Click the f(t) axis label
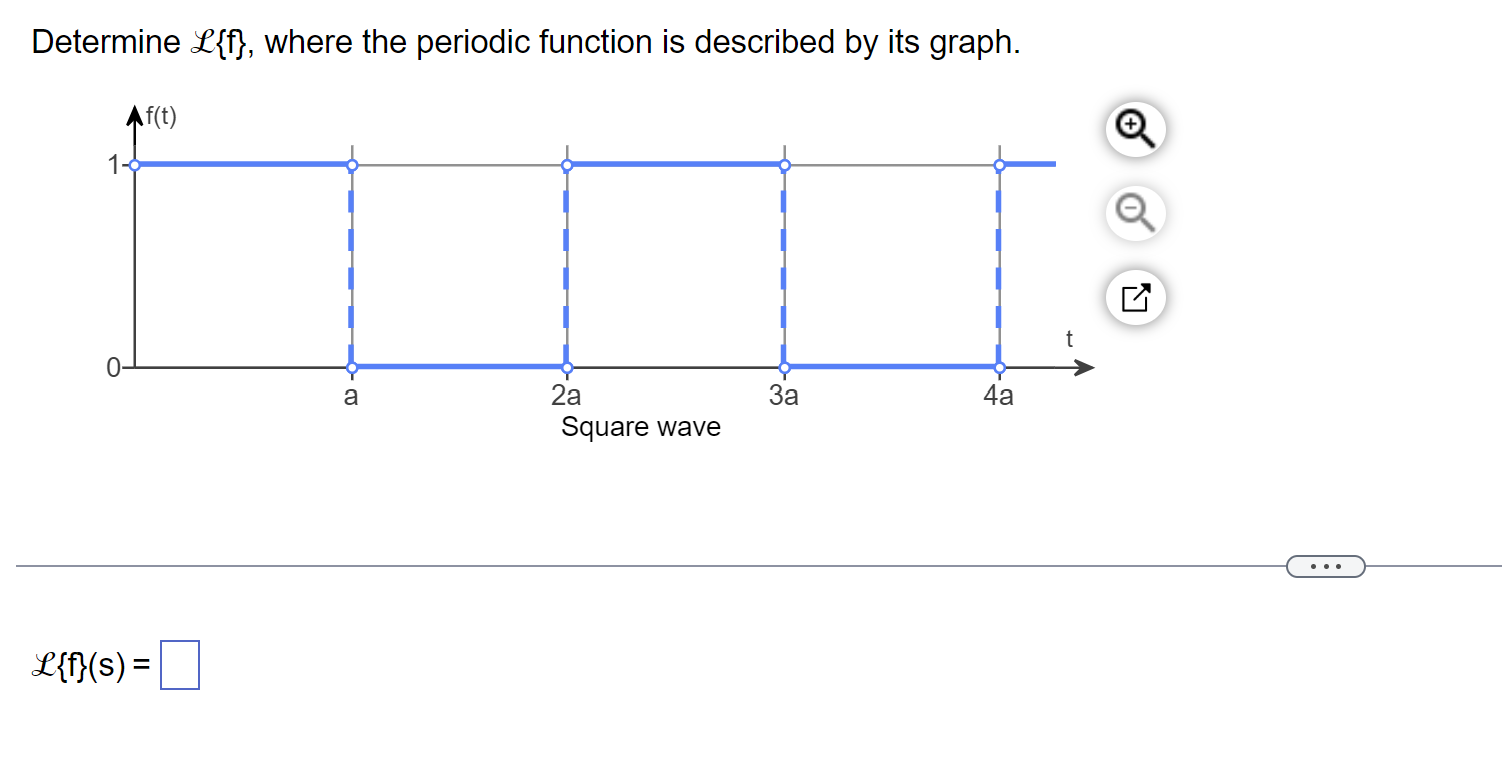The height and width of the screenshot is (780, 1502). tap(160, 115)
